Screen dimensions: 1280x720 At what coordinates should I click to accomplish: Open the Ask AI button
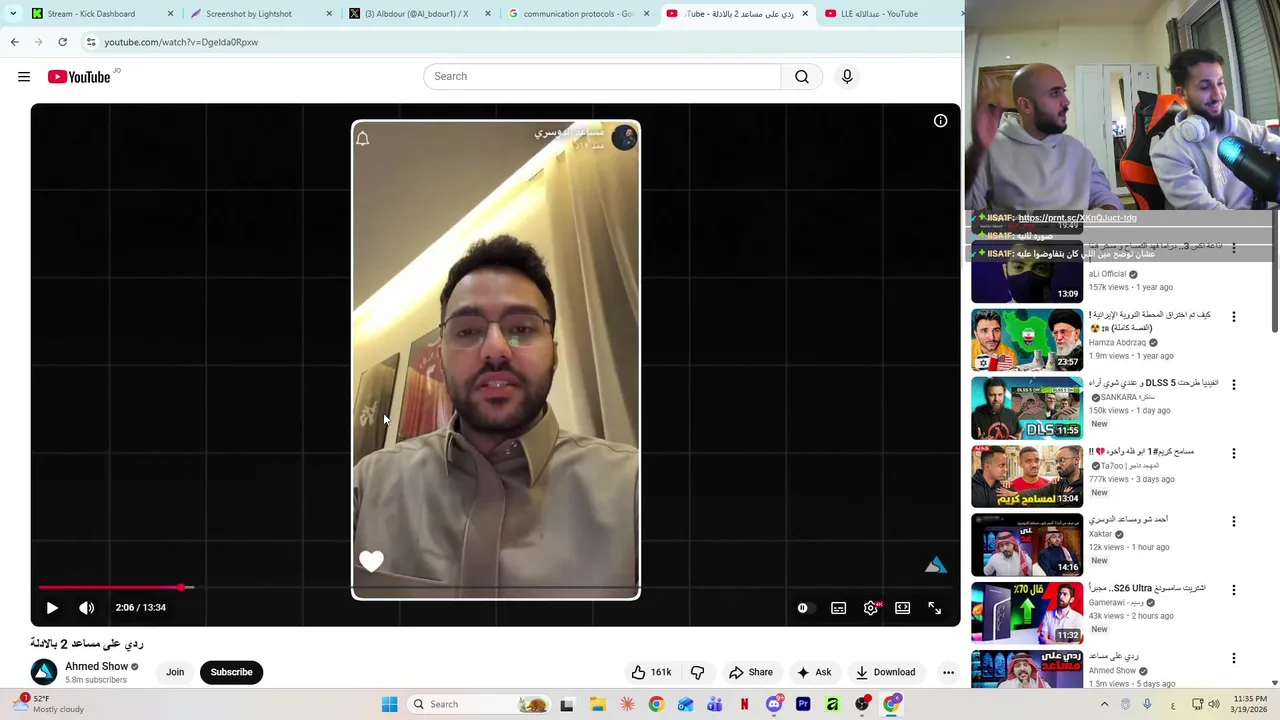point(814,672)
